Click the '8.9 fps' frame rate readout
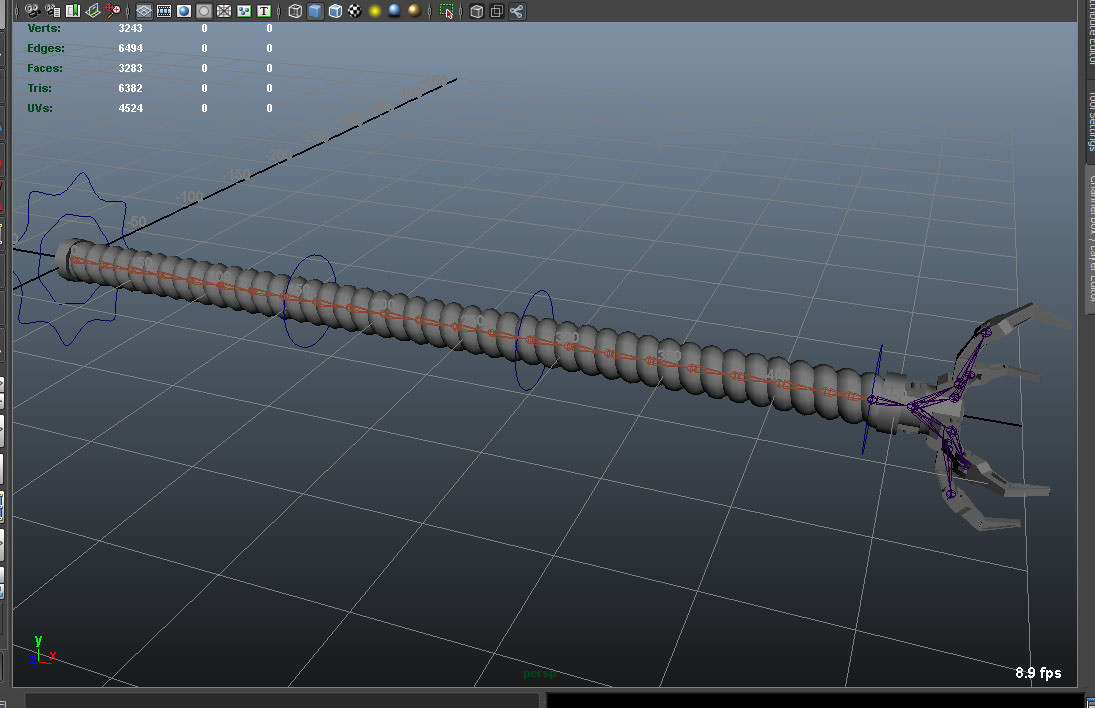 pyautogui.click(x=1038, y=672)
